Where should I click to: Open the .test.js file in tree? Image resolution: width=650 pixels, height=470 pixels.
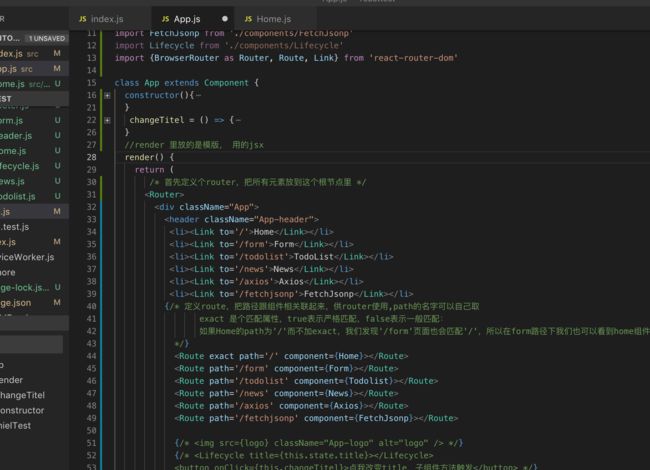[34, 227]
